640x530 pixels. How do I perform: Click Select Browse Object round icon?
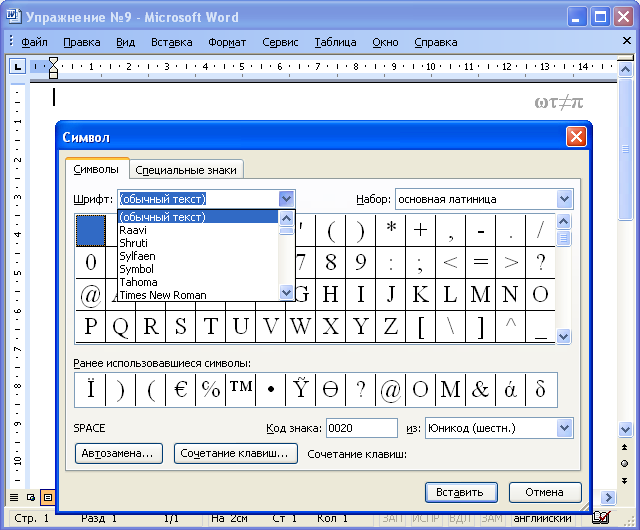coord(624,463)
